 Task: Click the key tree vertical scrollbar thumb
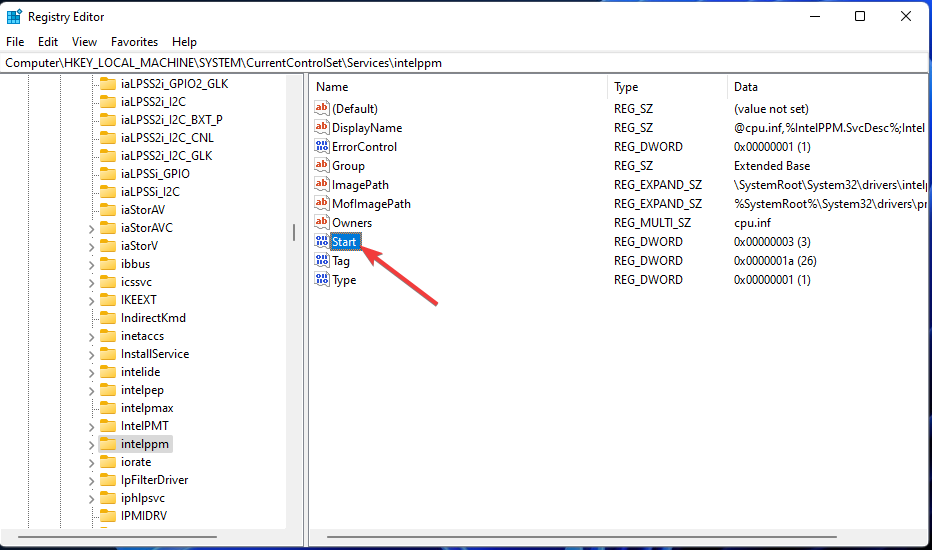(x=294, y=232)
